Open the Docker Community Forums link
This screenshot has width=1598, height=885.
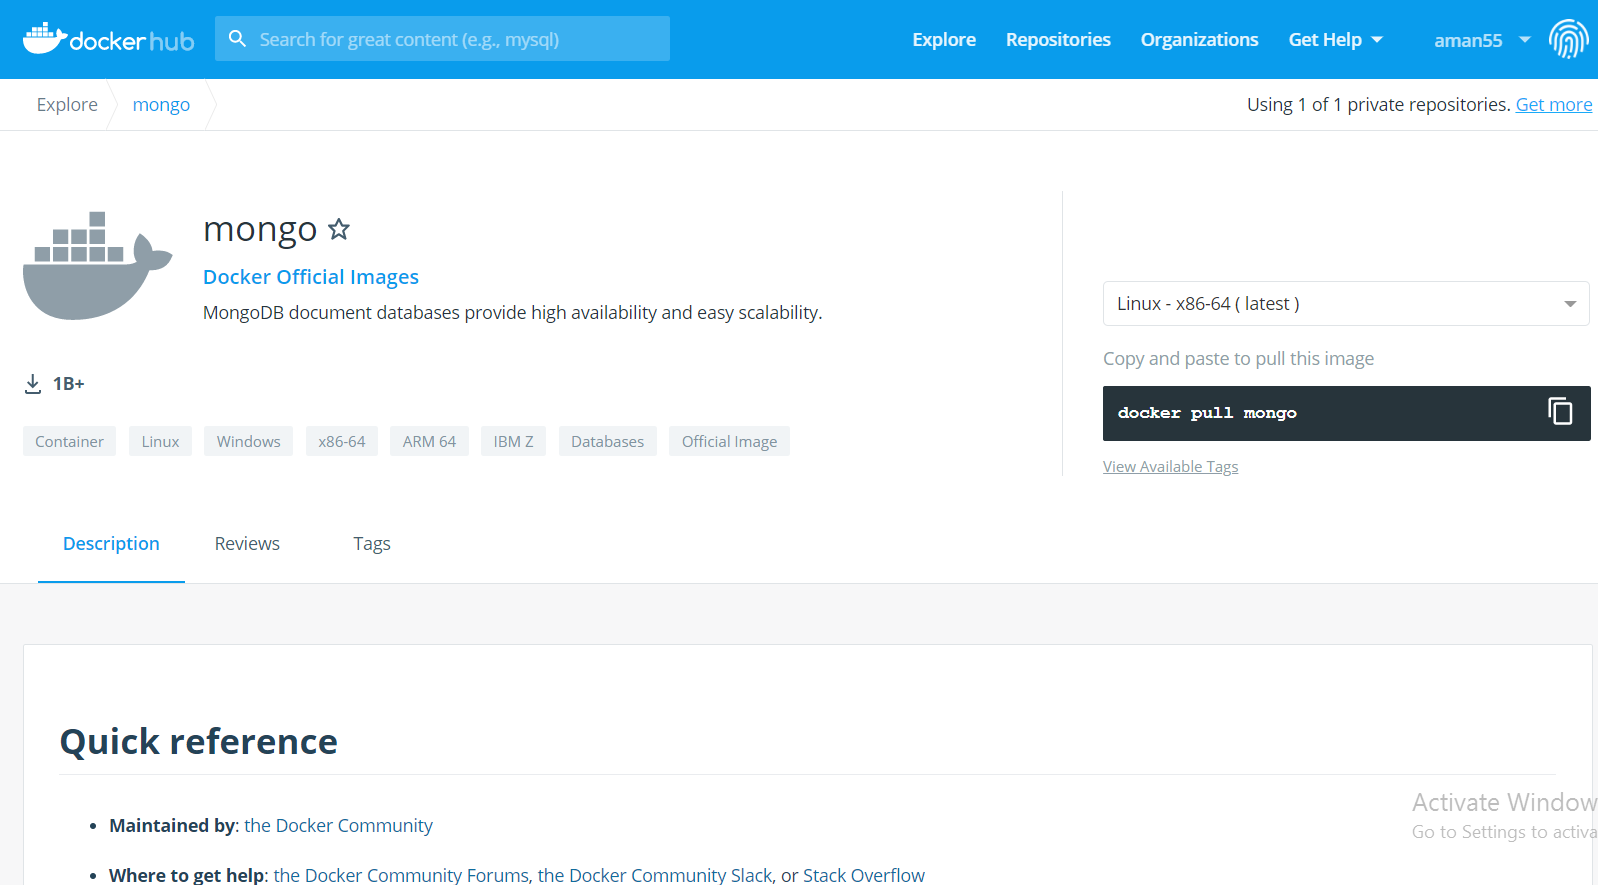click(401, 875)
